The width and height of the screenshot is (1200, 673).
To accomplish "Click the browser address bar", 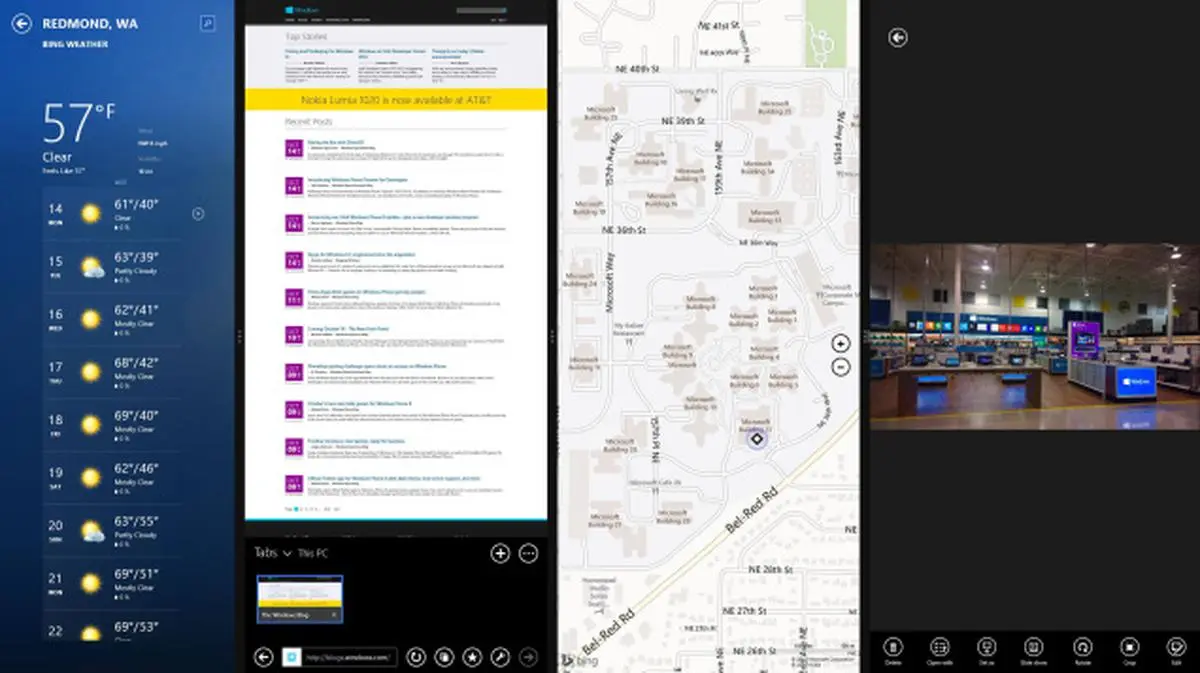I will coord(348,657).
